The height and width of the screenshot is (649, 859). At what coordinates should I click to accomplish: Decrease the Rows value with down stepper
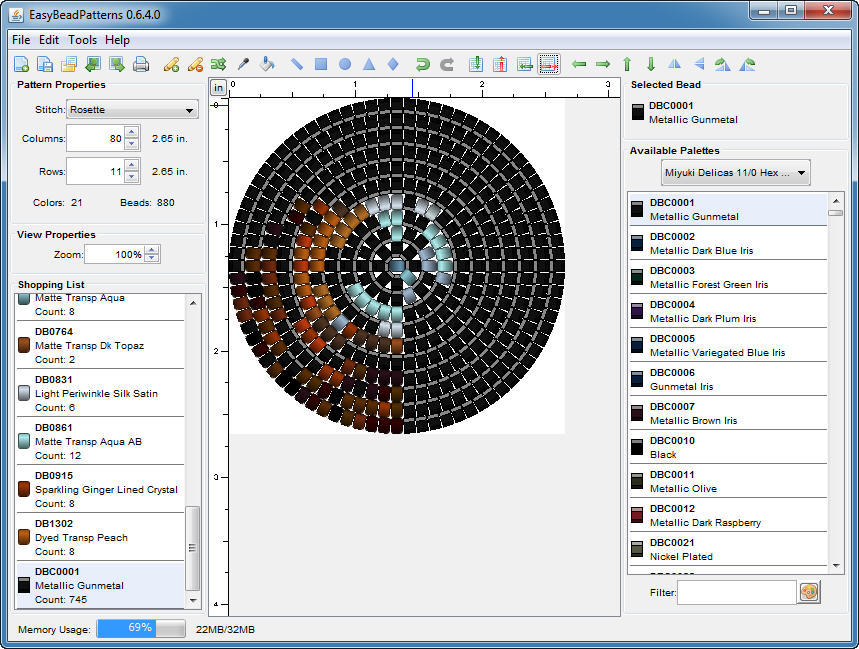tap(131, 177)
